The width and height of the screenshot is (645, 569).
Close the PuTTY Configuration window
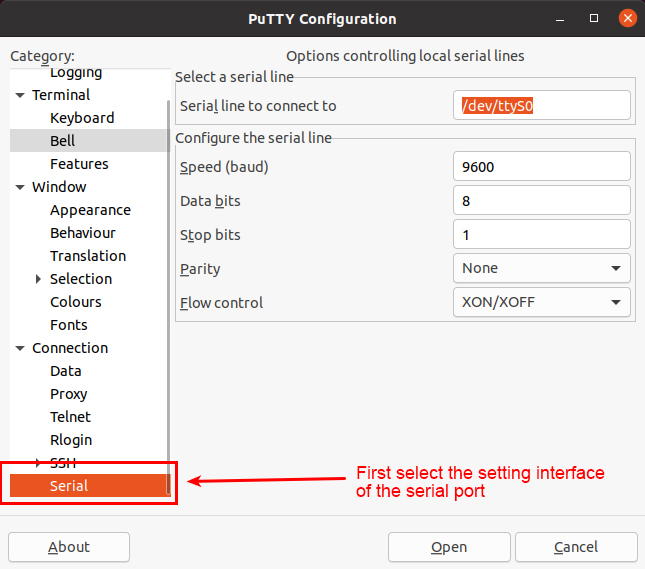628,19
